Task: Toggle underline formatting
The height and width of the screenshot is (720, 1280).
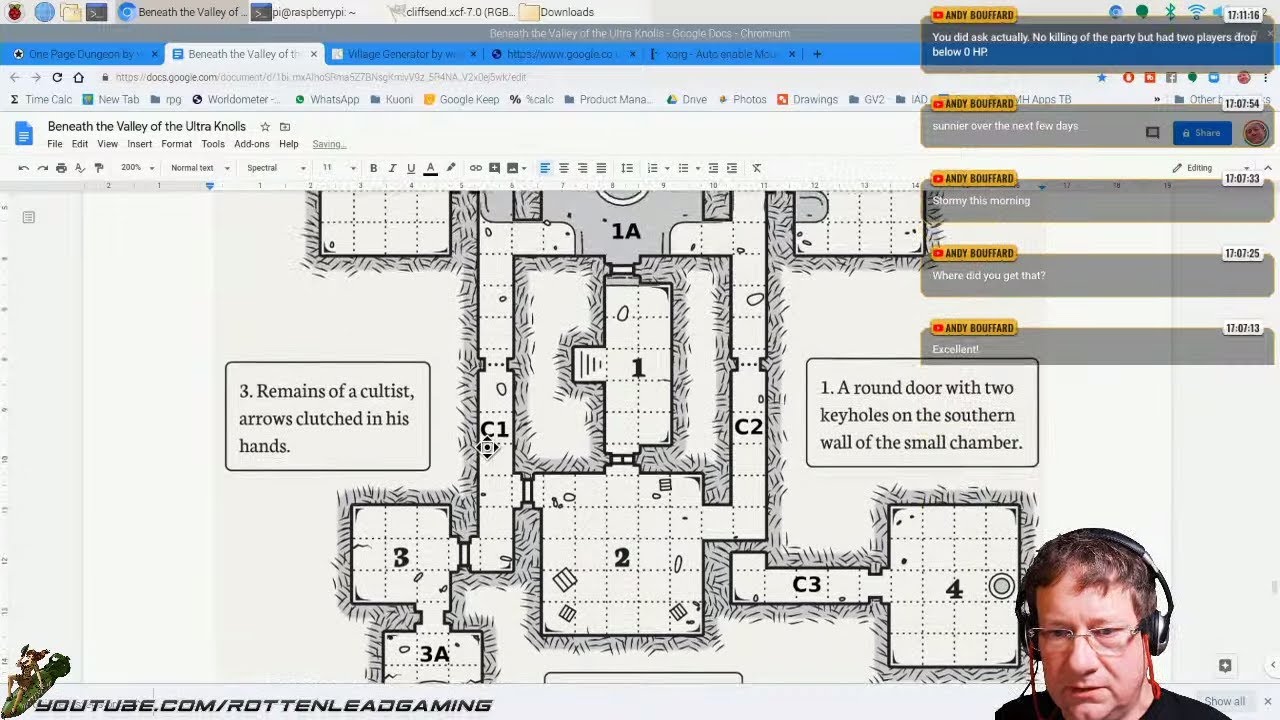Action: 411,168
